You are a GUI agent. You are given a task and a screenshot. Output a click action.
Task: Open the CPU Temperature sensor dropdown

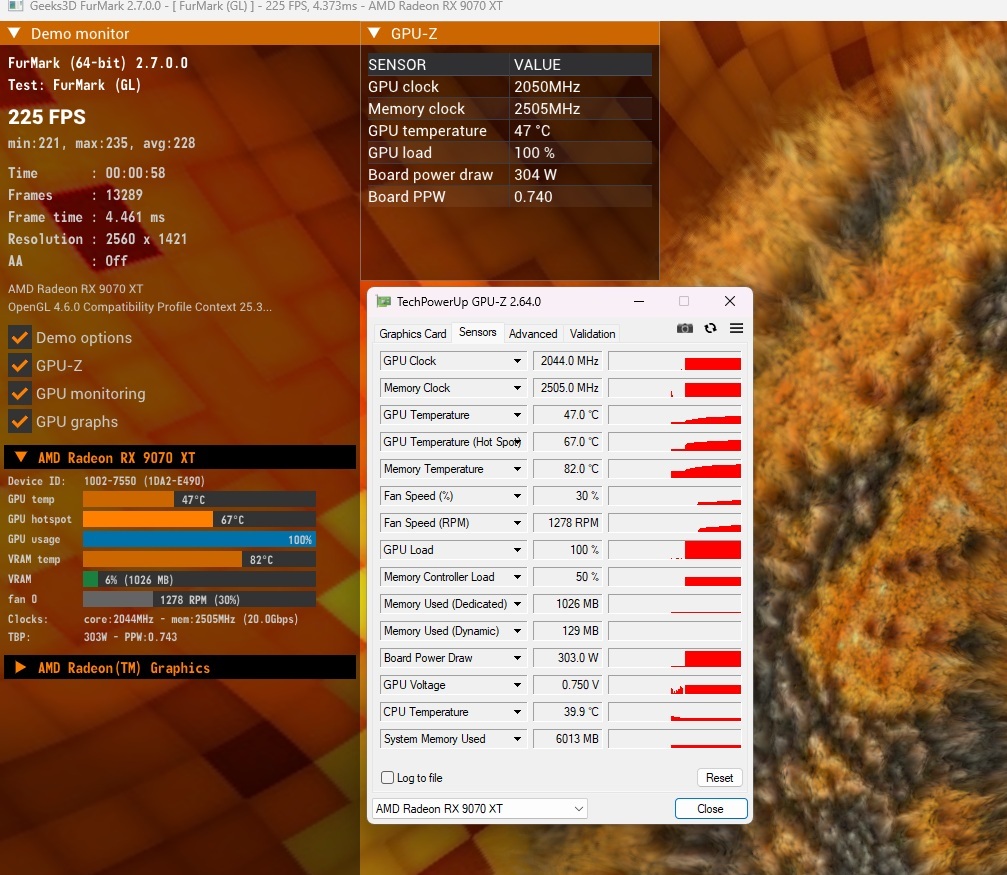(517, 712)
